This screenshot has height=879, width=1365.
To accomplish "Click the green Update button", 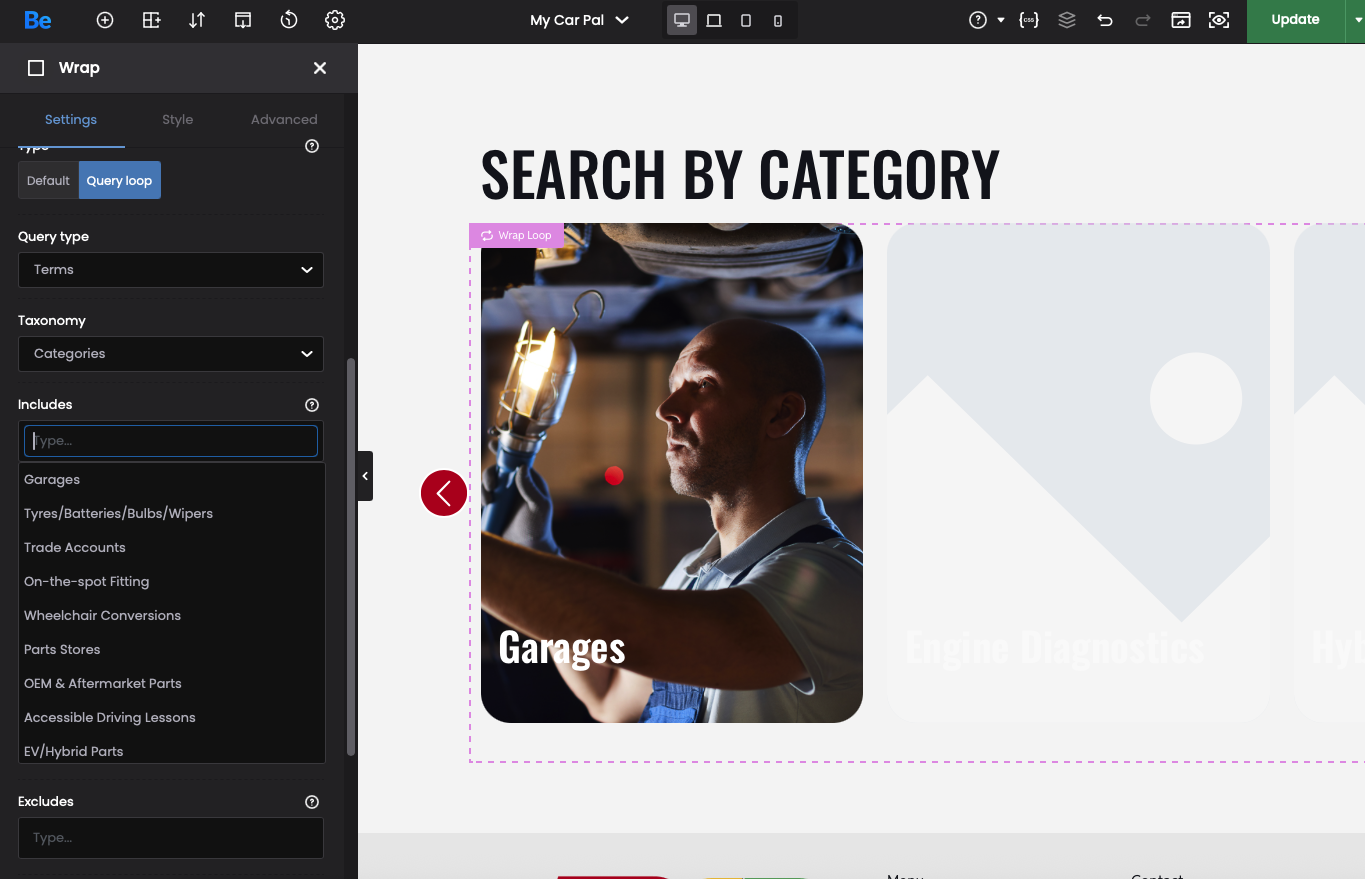I will point(1295,20).
